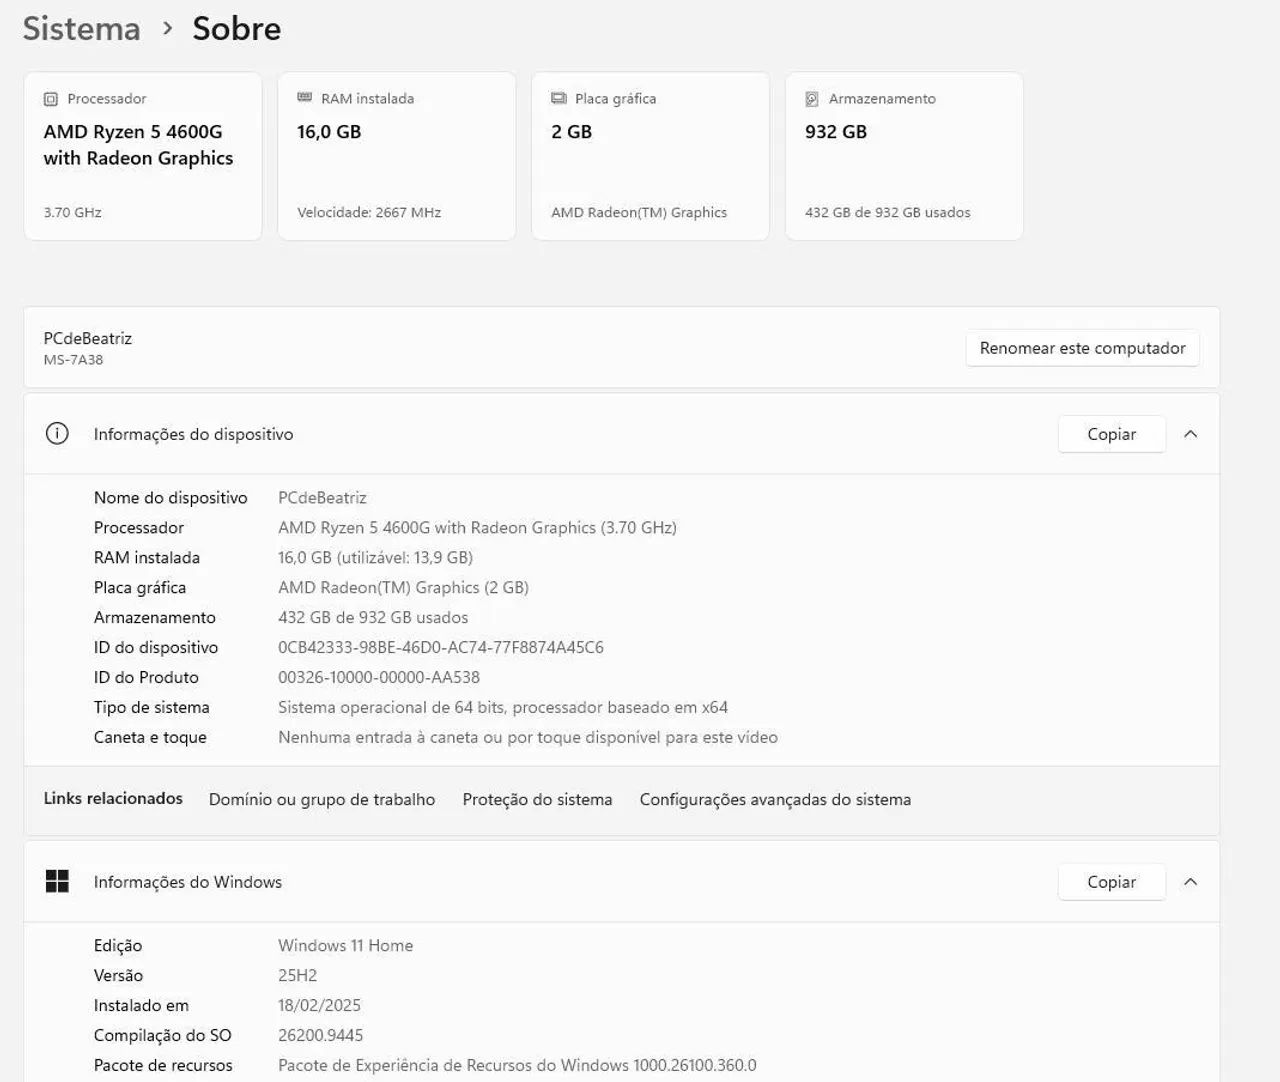Image resolution: width=1280 pixels, height=1082 pixels.
Task: Click the Caneta e toque label
Action: pyautogui.click(x=150, y=738)
